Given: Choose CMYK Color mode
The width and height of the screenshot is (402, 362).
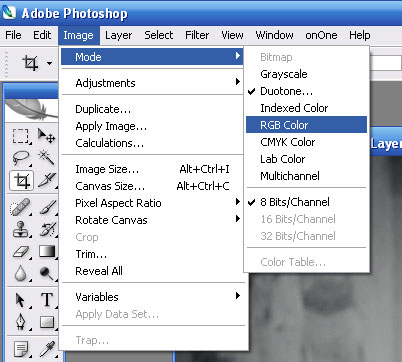Looking at the screenshot, I should click(306, 142).
